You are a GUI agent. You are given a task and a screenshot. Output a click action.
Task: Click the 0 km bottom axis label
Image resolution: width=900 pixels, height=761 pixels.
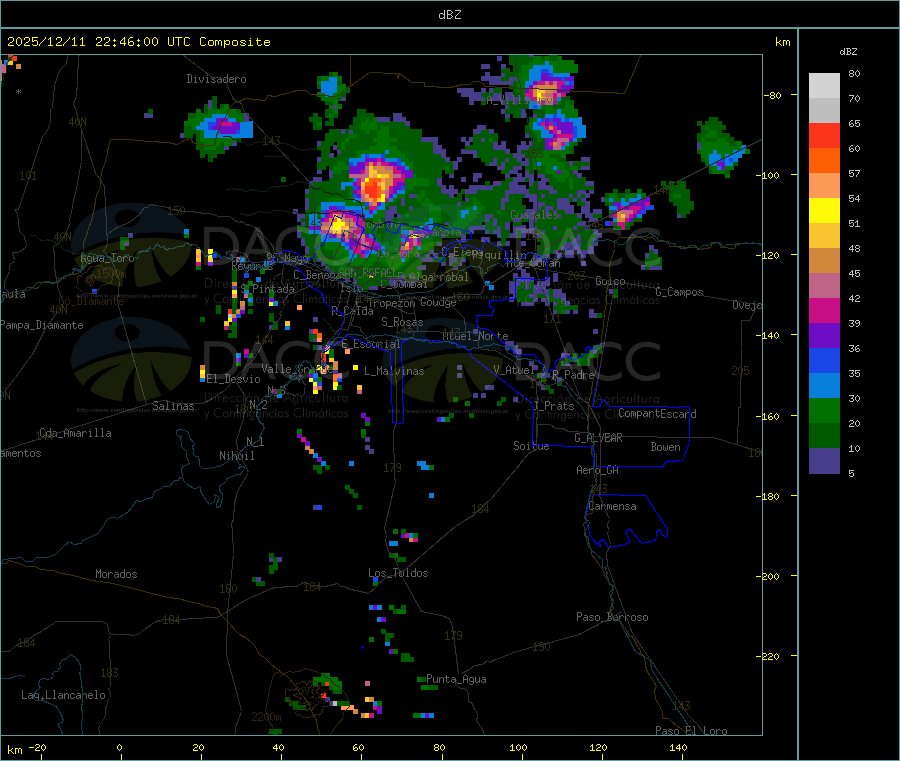tap(119, 747)
